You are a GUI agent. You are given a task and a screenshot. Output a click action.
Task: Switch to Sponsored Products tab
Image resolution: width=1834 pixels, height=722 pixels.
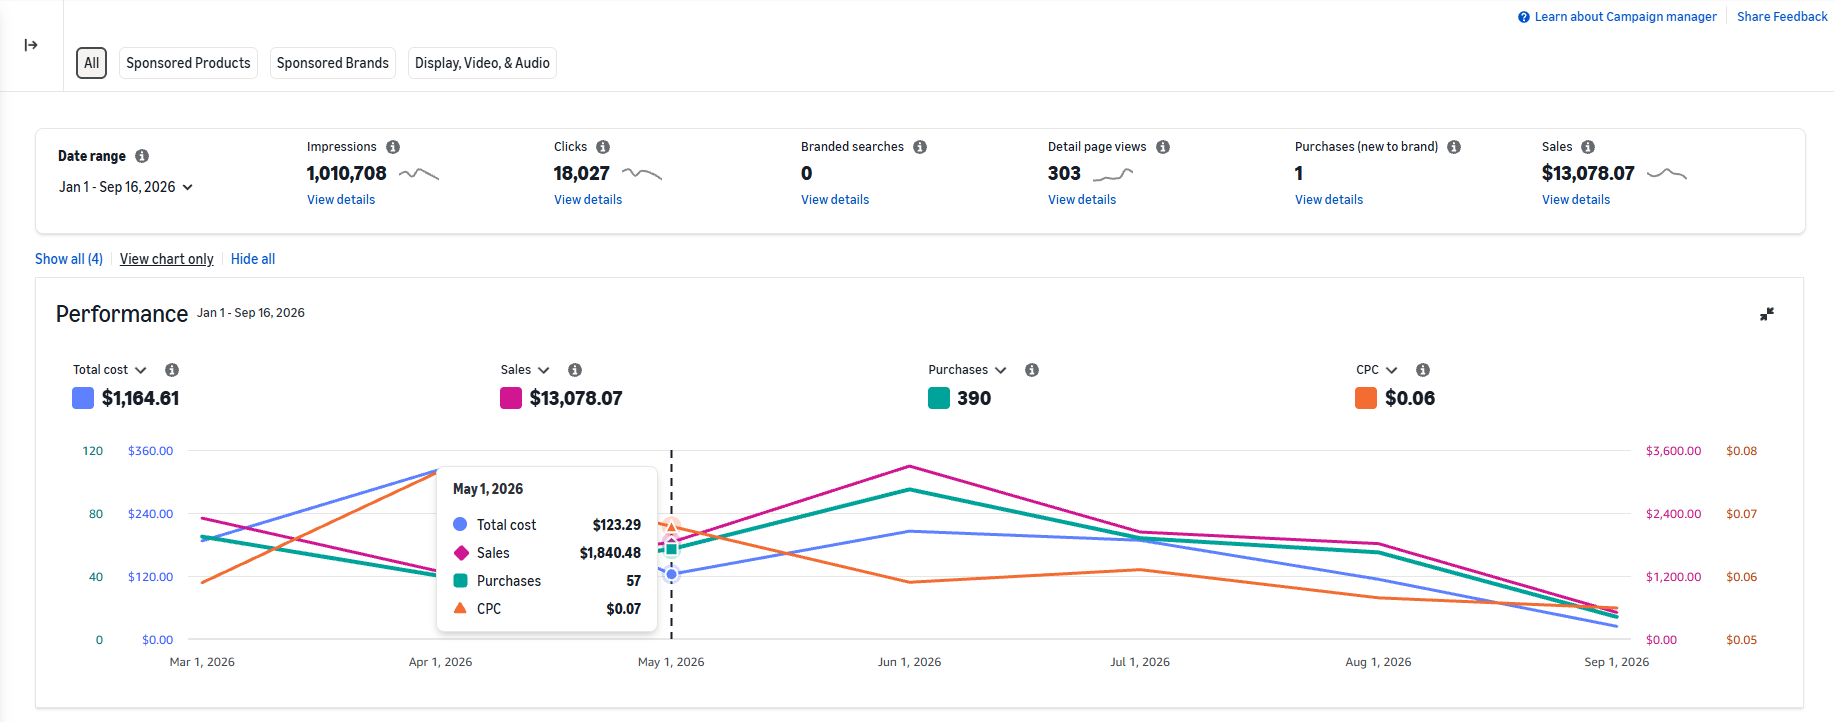(188, 63)
